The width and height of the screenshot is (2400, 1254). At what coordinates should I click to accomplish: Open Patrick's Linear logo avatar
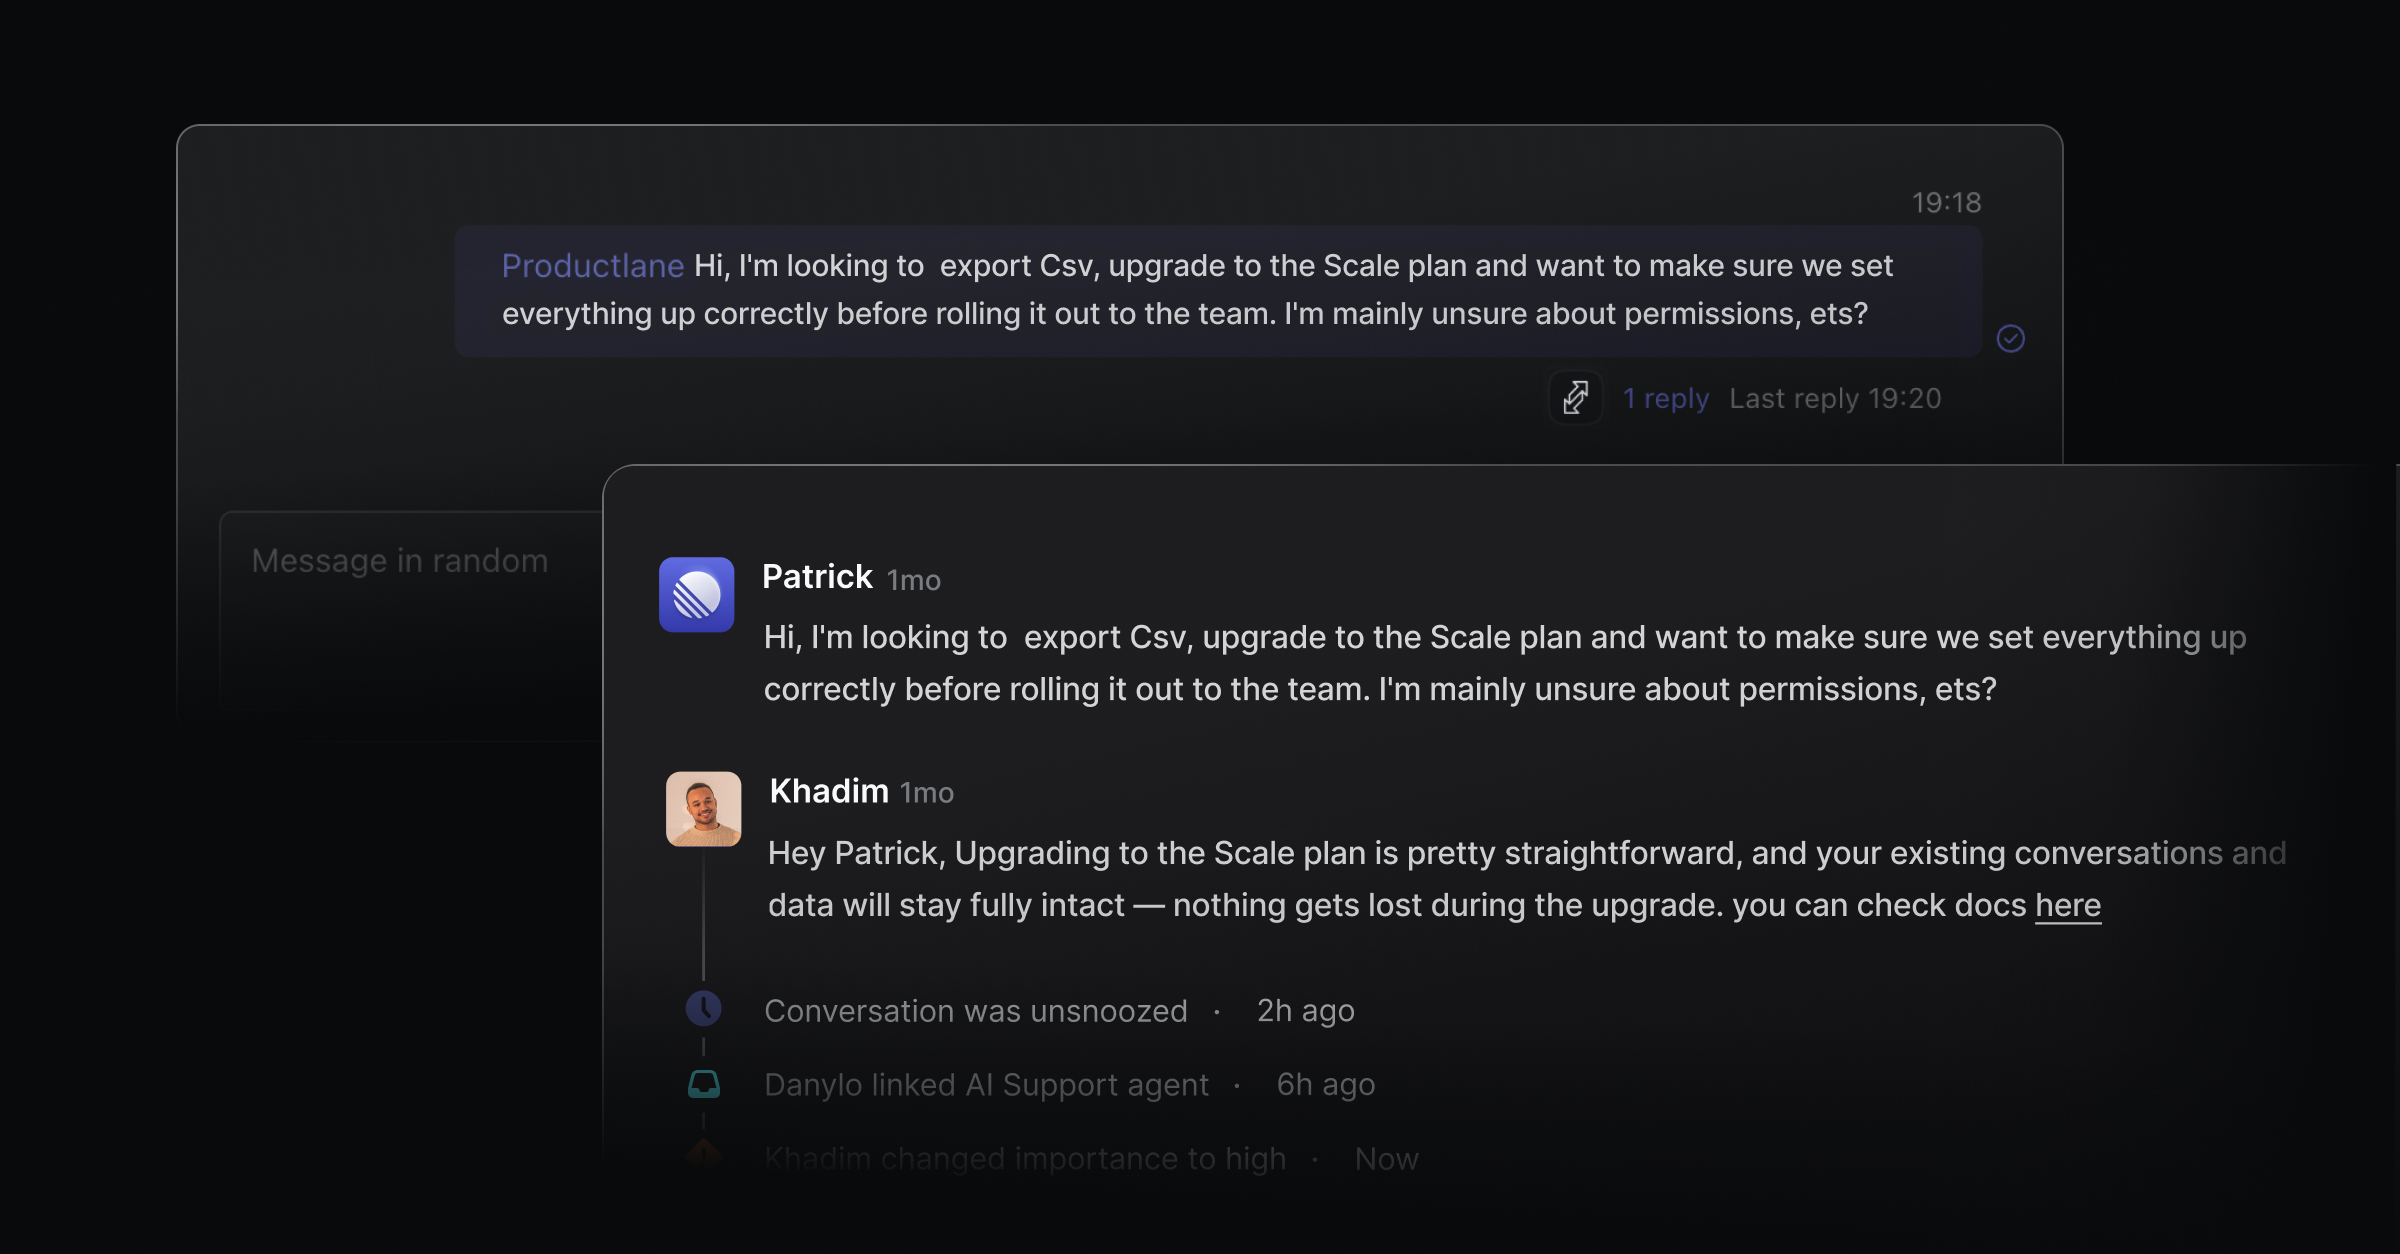697,594
